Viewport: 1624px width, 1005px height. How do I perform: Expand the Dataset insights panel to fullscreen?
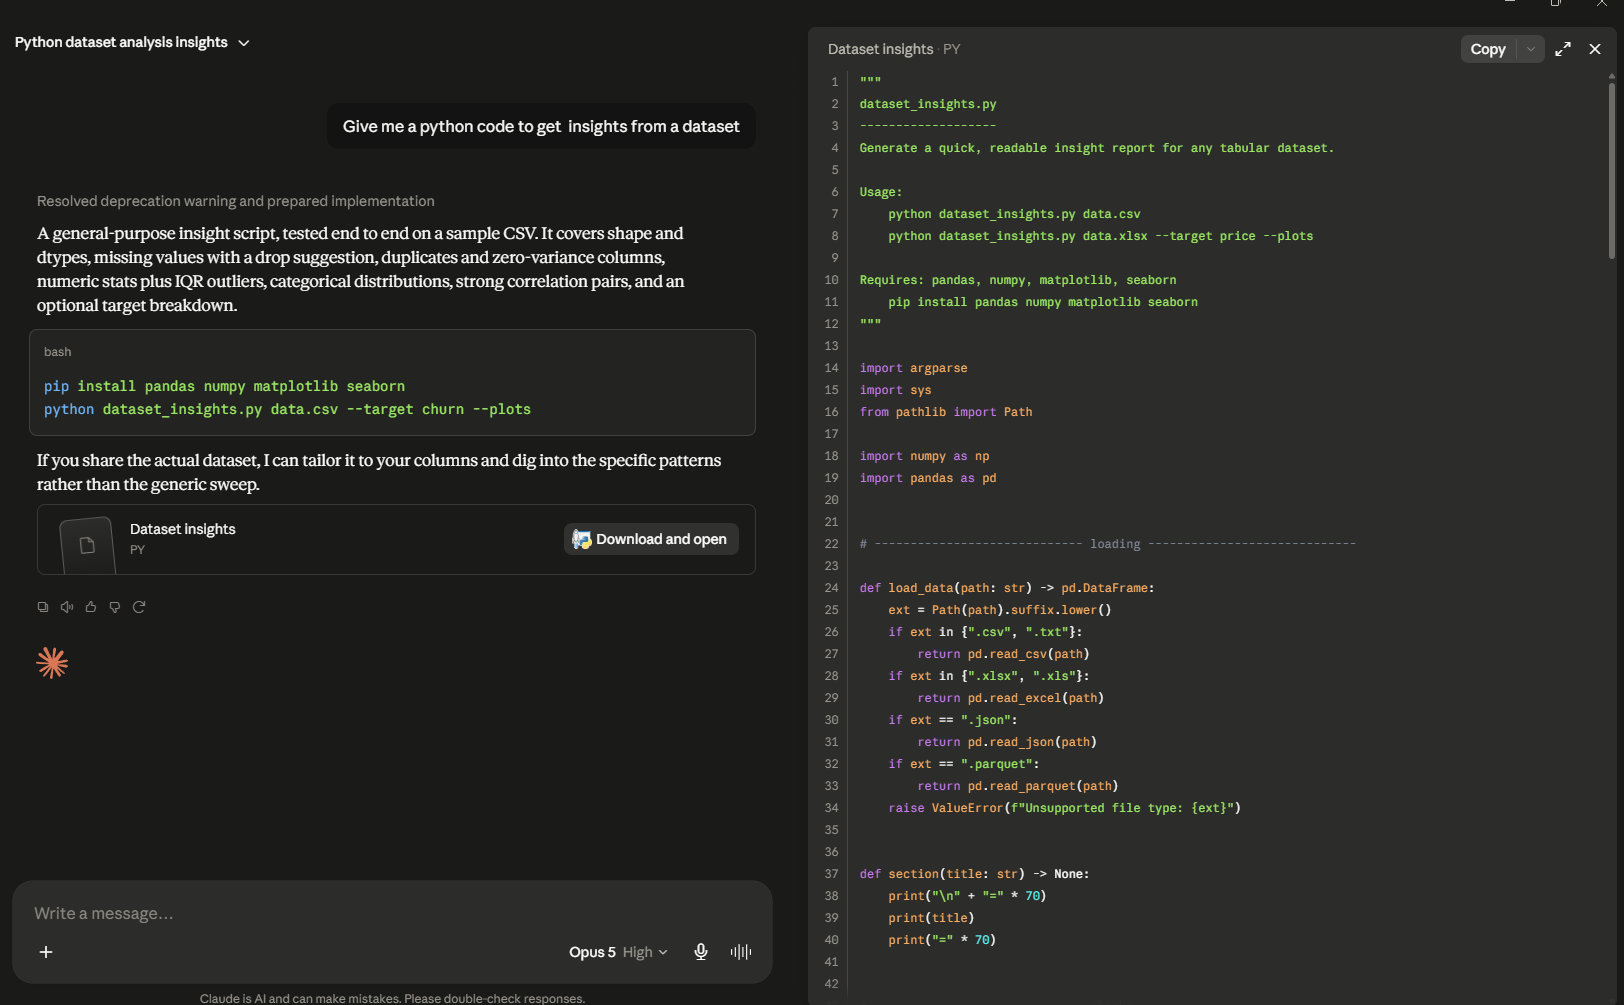pyautogui.click(x=1563, y=49)
